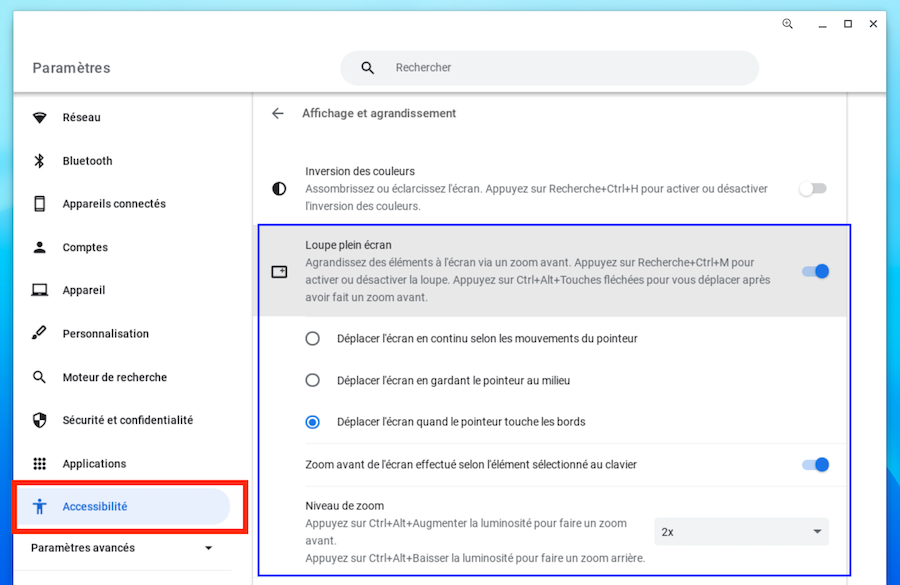Click the Applications grid icon

pos(40,464)
